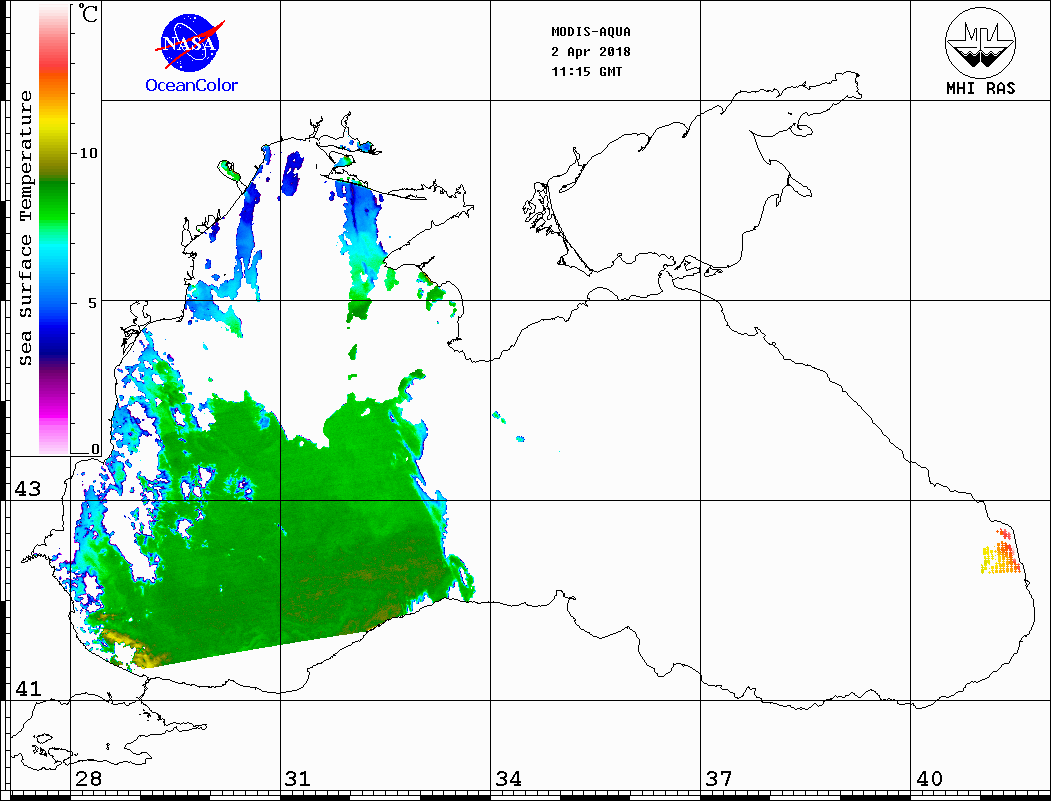Image resolution: width=1051 pixels, height=801 pixels.
Task: Click the longitude label 40
Action: point(929,779)
